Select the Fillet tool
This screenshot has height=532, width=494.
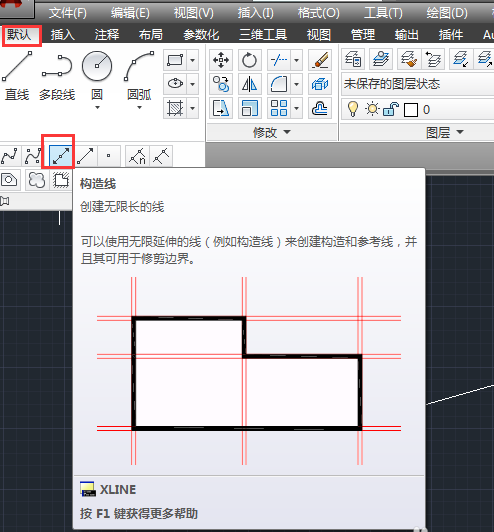tap(279, 84)
